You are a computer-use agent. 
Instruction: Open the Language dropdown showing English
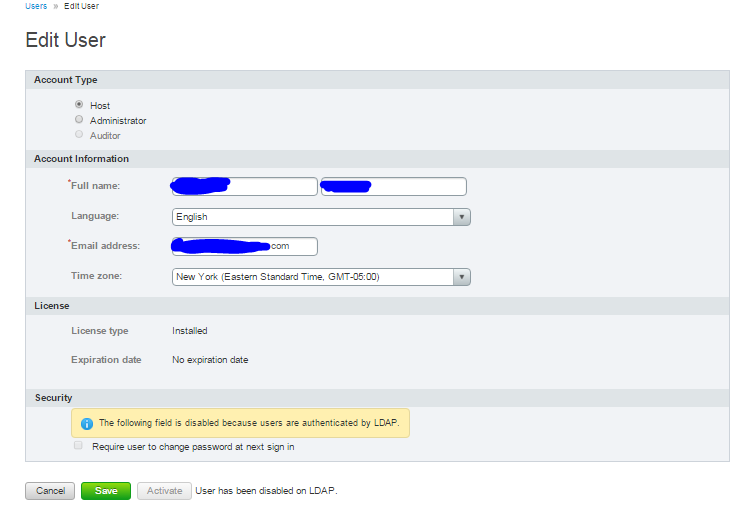pyautogui.click(x=320, y=217)
